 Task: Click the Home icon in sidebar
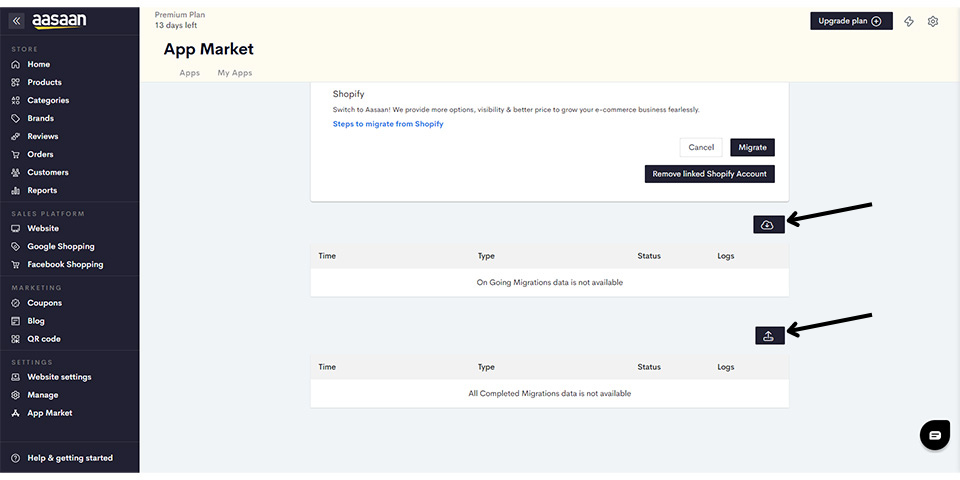[x=16, y=64]
